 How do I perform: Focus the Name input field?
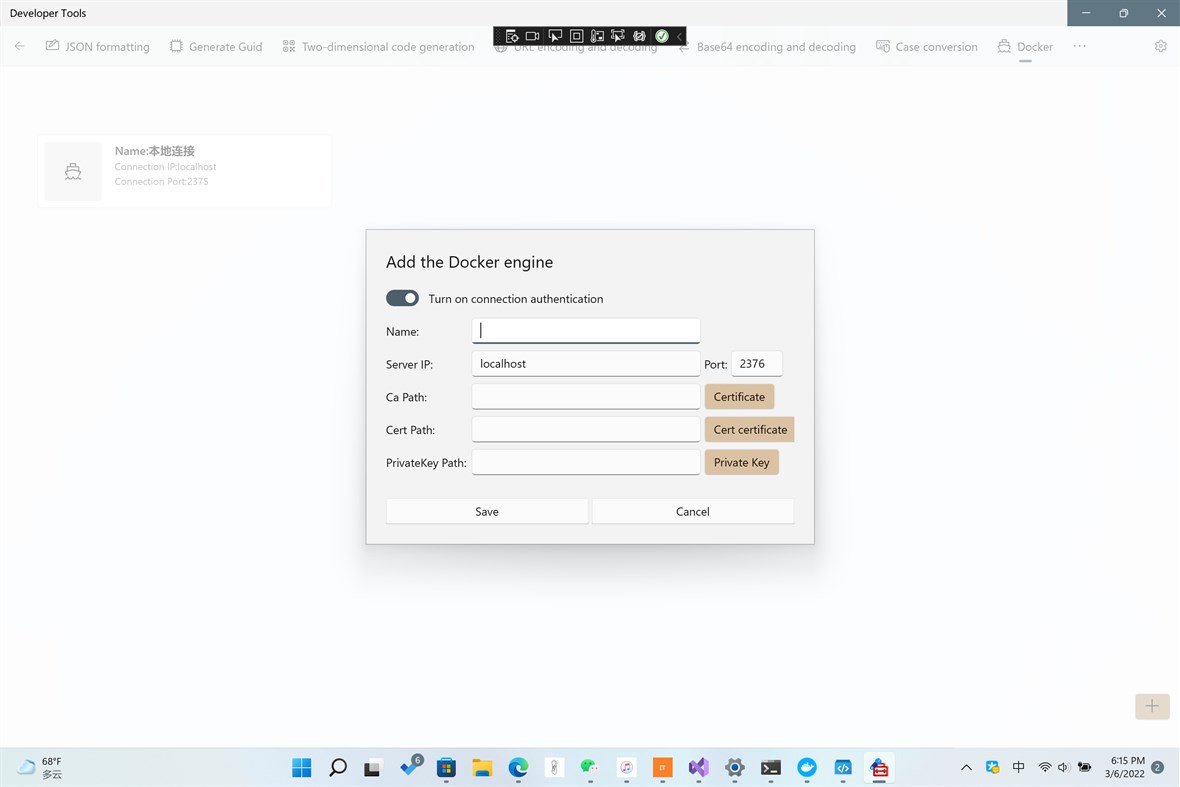click(585, 331)
